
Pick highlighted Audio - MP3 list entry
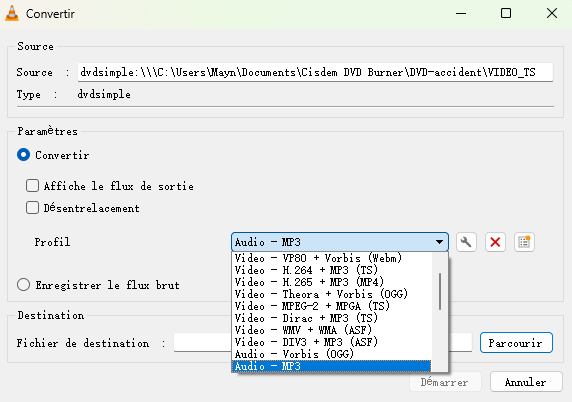click(x=331, y=366)
